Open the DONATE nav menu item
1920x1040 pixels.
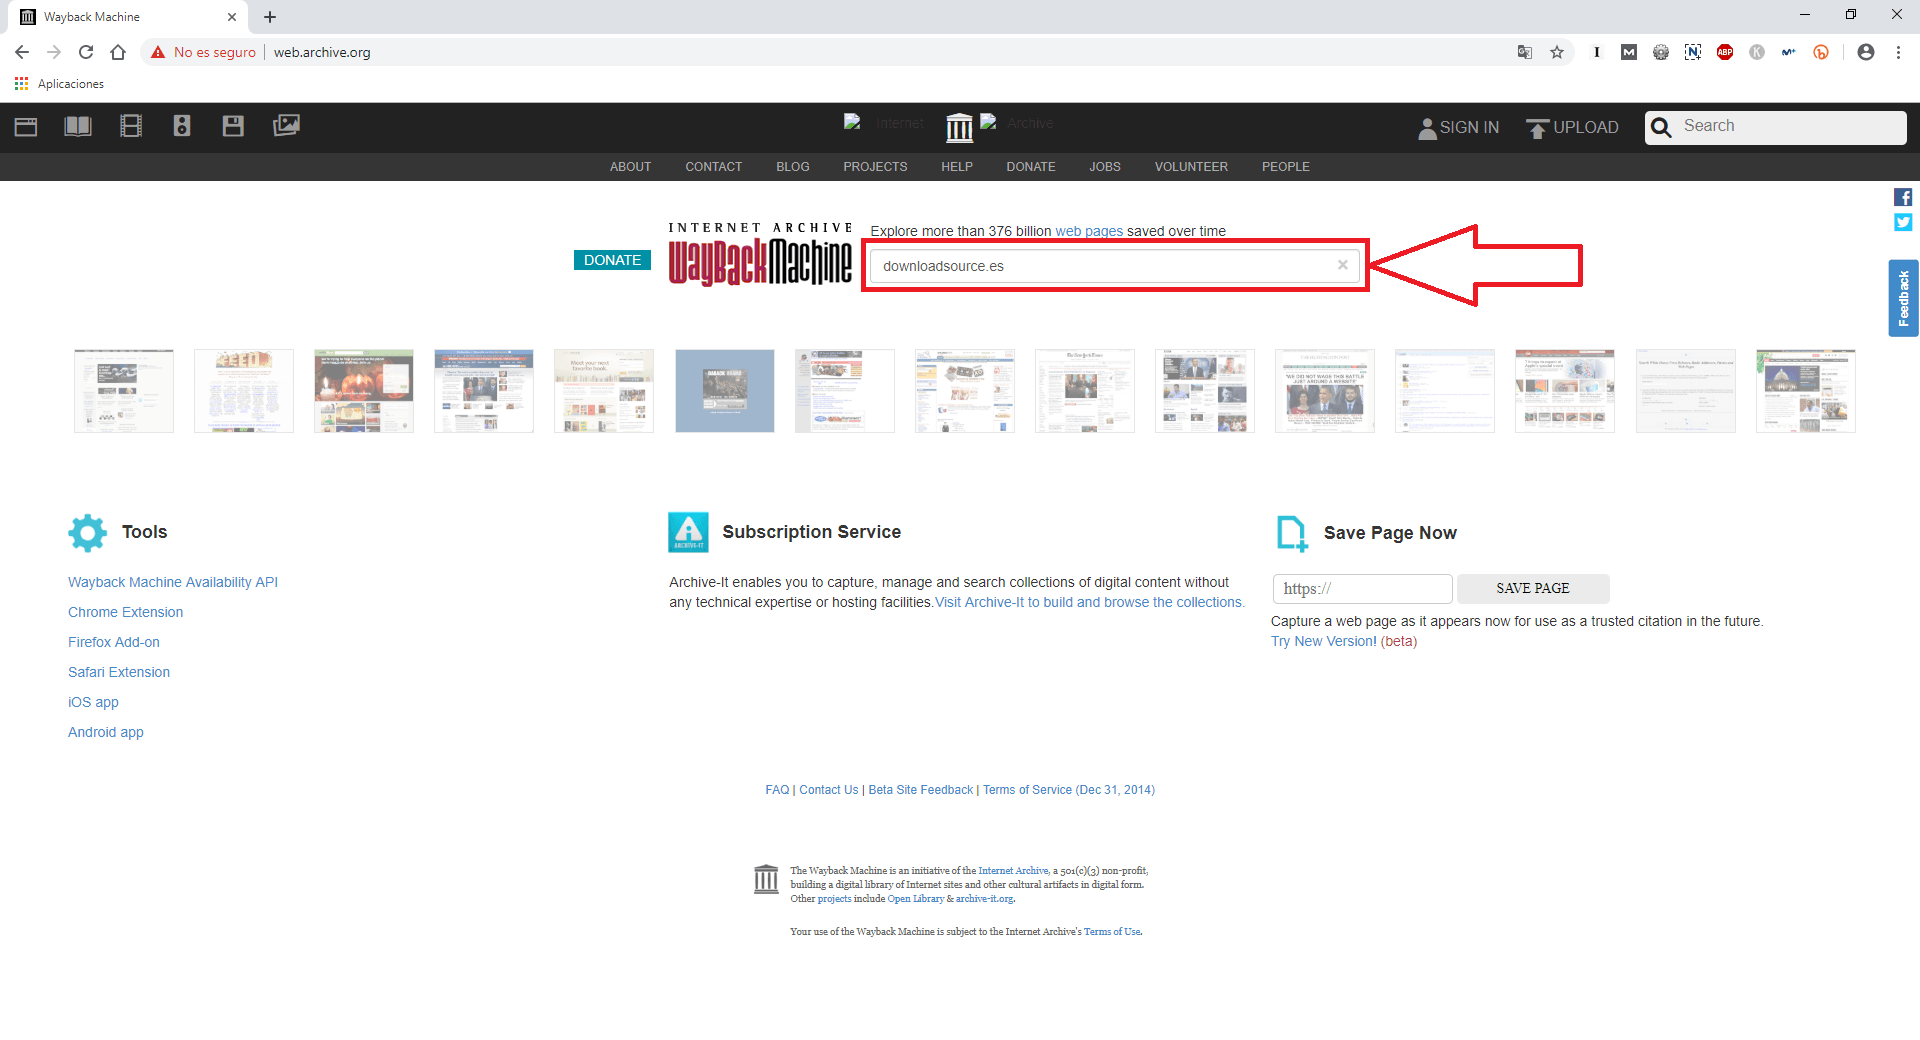tap(1031, 167)
